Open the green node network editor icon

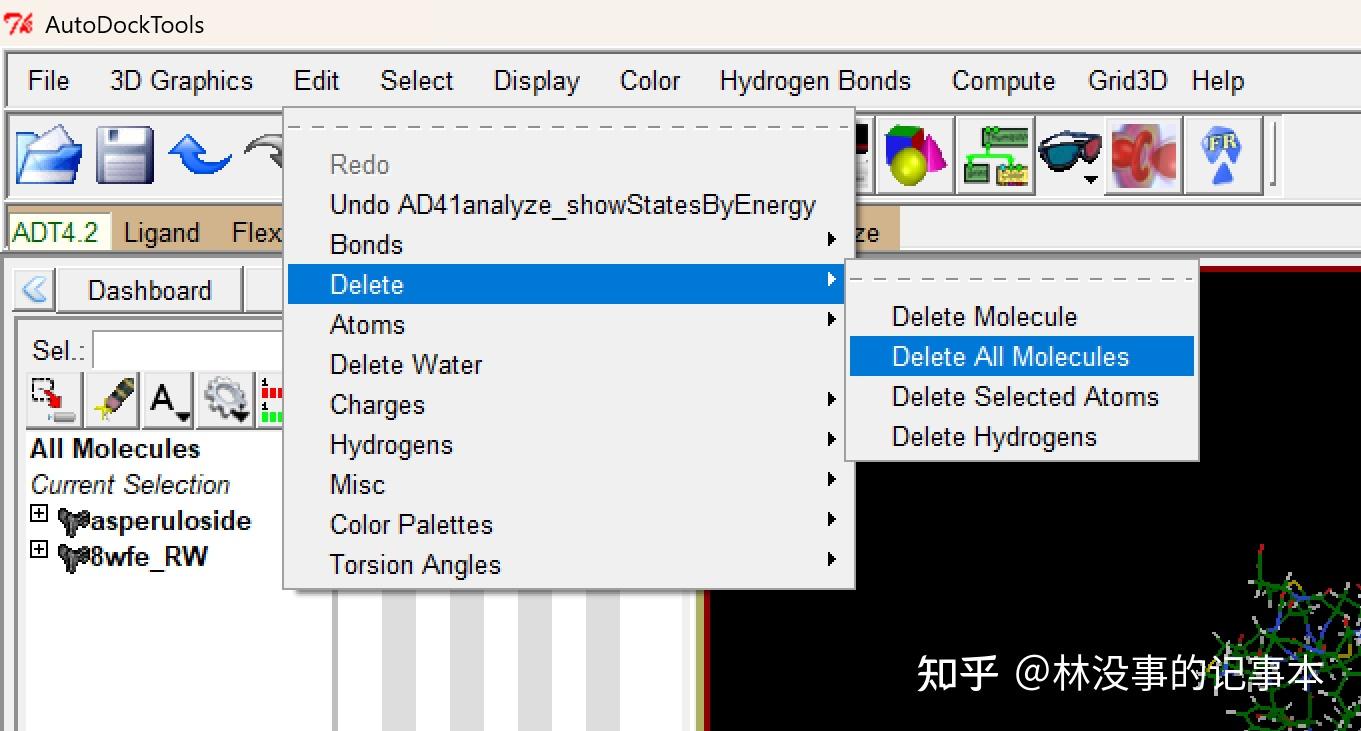(x=995, y=155)
